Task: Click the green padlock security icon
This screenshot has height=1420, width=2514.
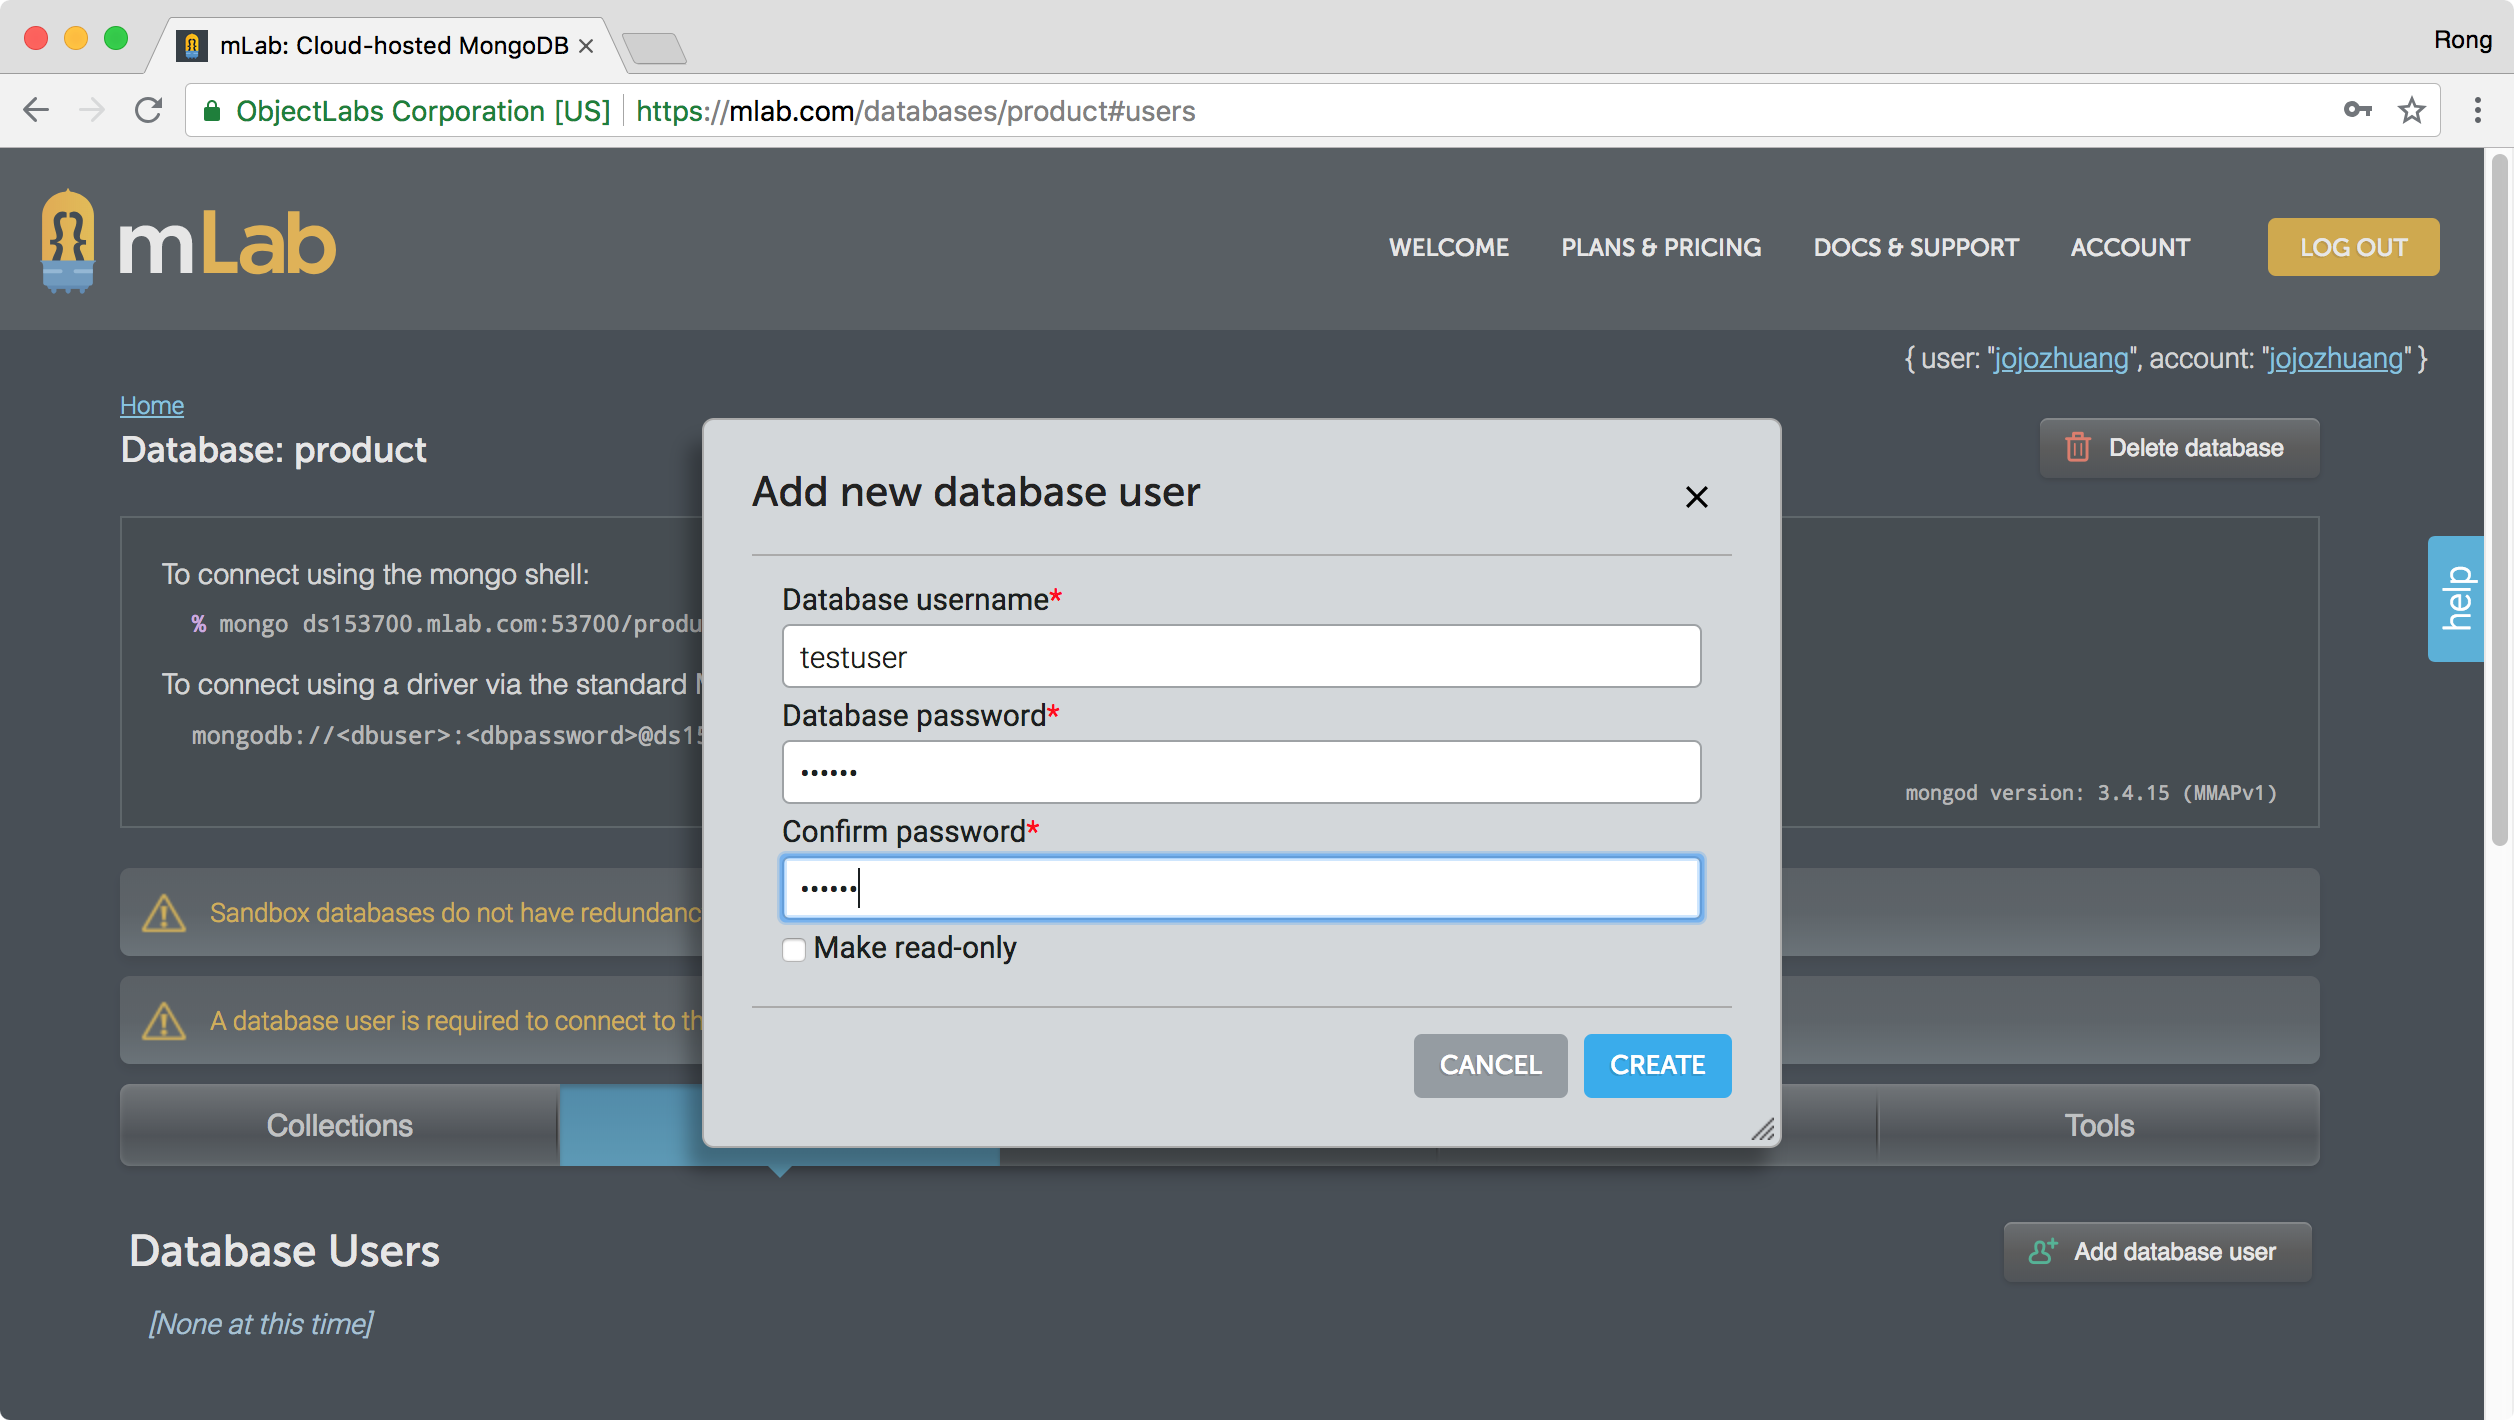Action: click(x=211, y=111)
